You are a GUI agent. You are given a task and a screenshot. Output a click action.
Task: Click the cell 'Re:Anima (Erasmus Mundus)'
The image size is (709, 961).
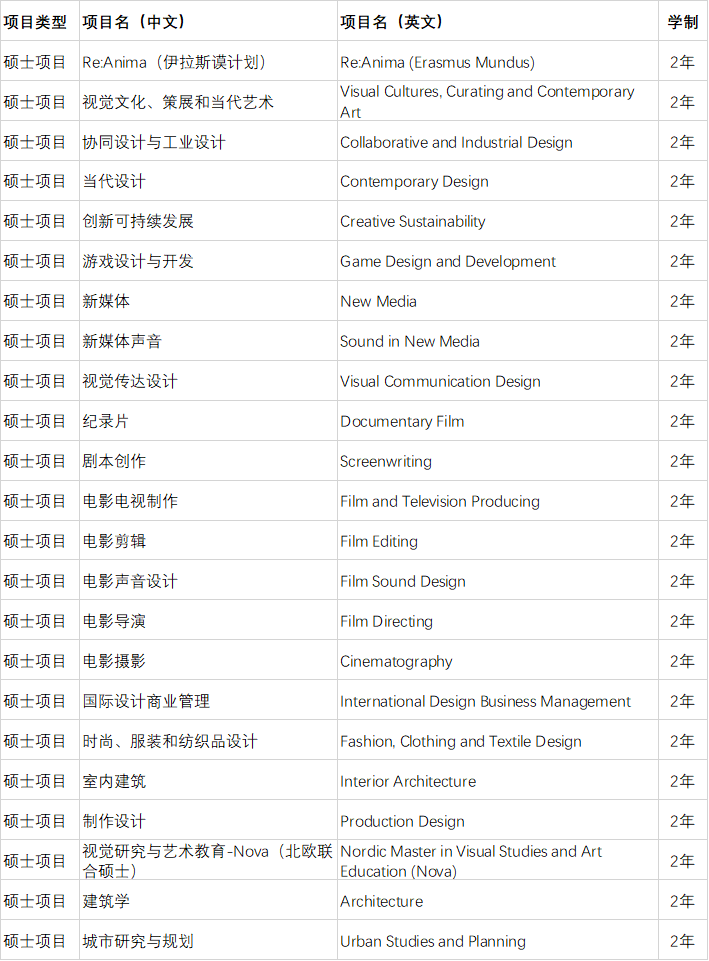click(498, 61)
